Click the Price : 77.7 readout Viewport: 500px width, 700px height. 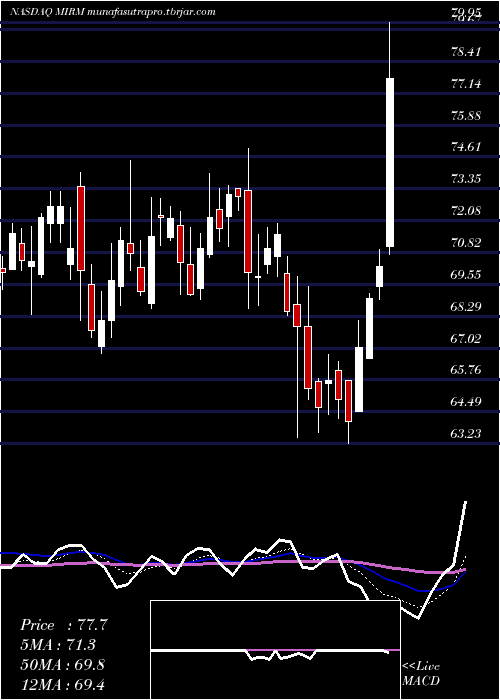pos(63,625)
